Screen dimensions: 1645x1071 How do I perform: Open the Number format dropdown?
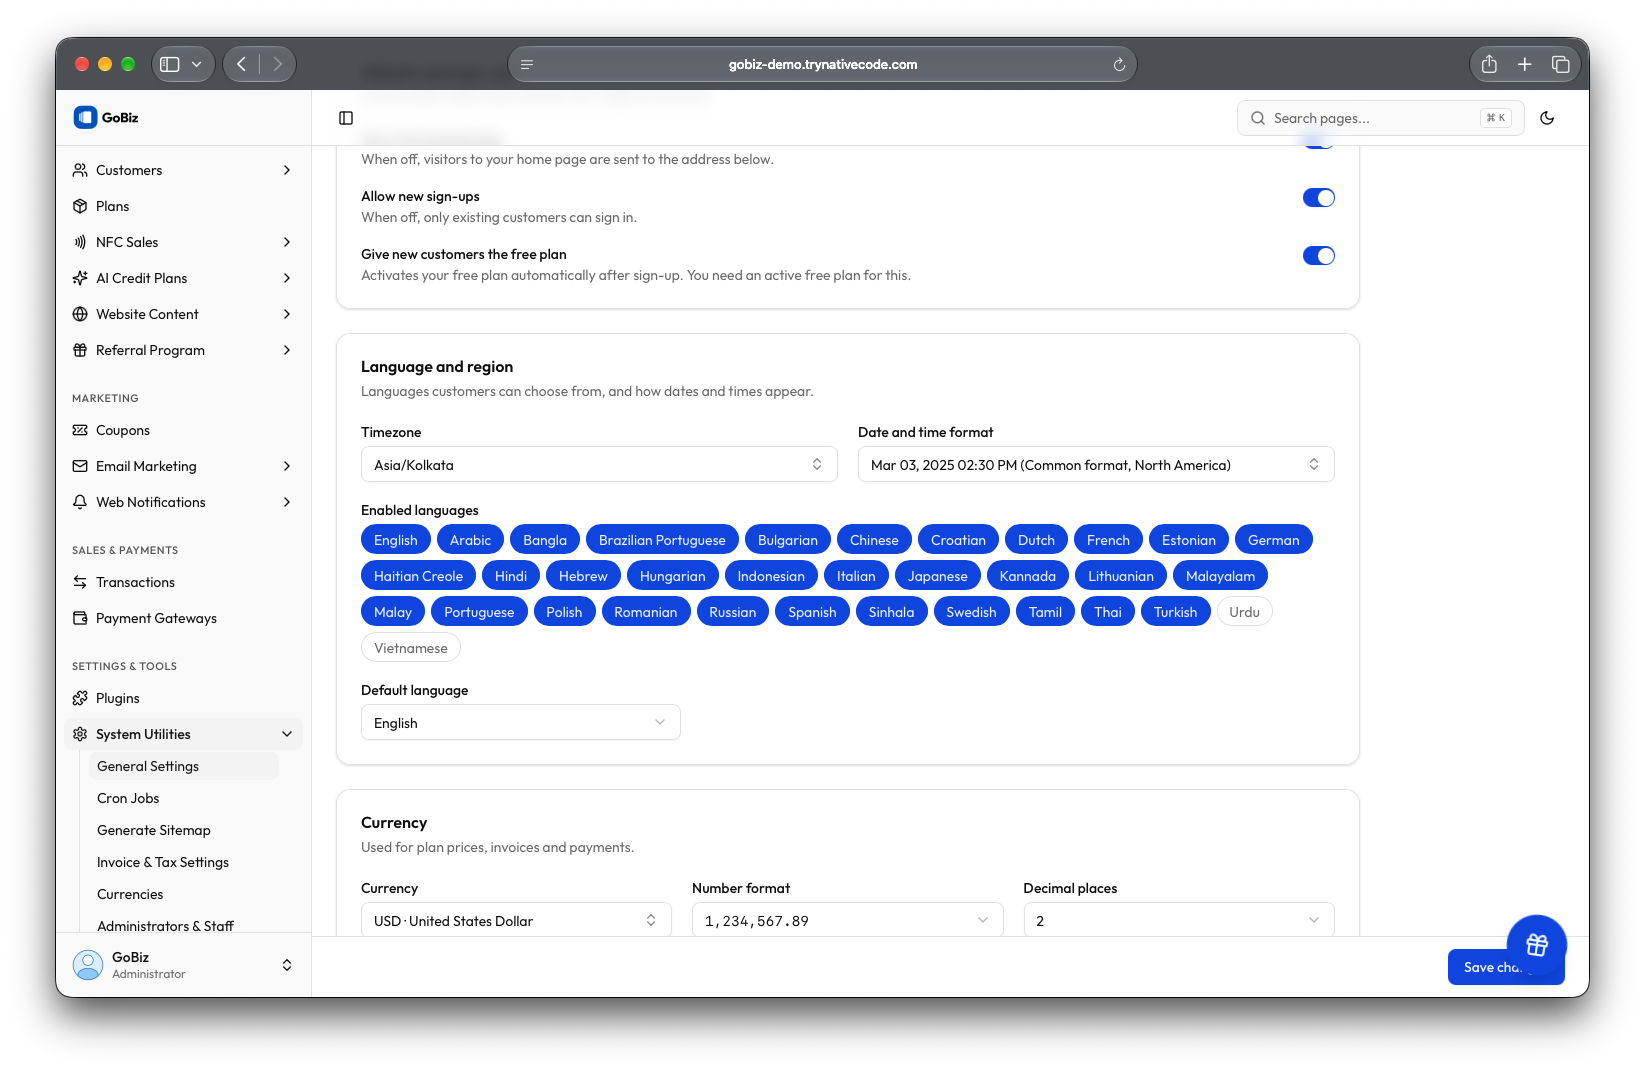click(x=848, y=921)
